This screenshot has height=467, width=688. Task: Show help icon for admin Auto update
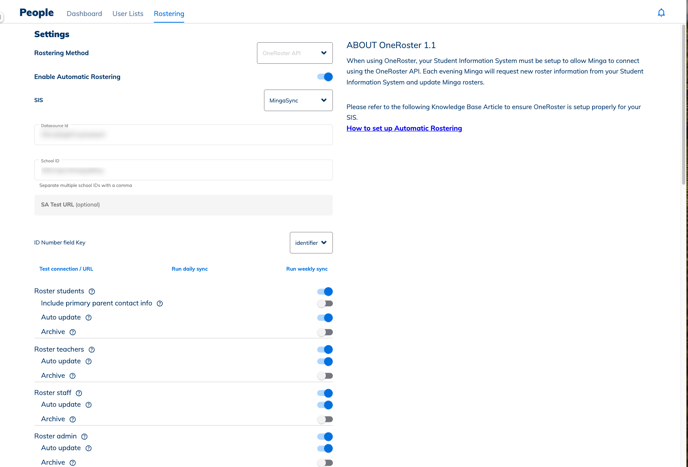pyautogui.click(x=89, y=449)
